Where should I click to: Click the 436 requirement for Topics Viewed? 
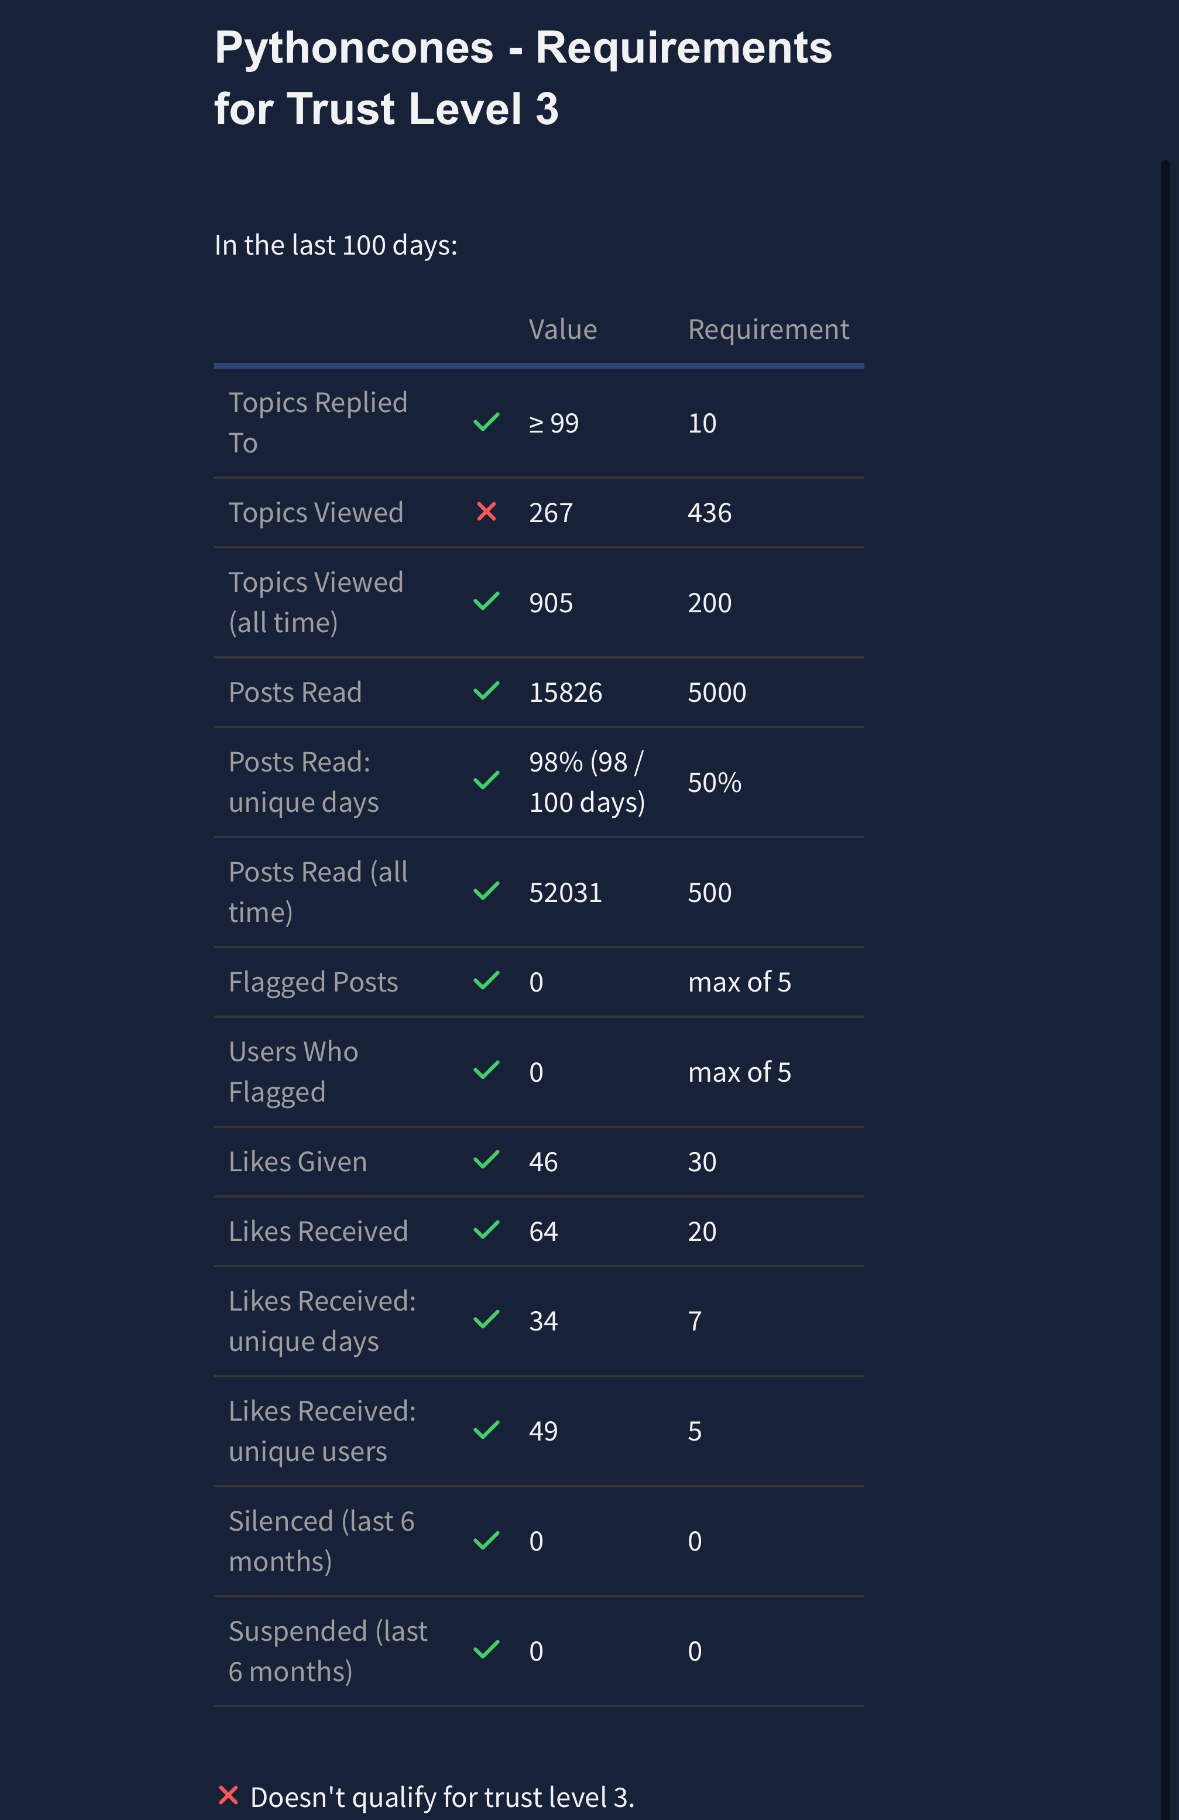[710, 512]
